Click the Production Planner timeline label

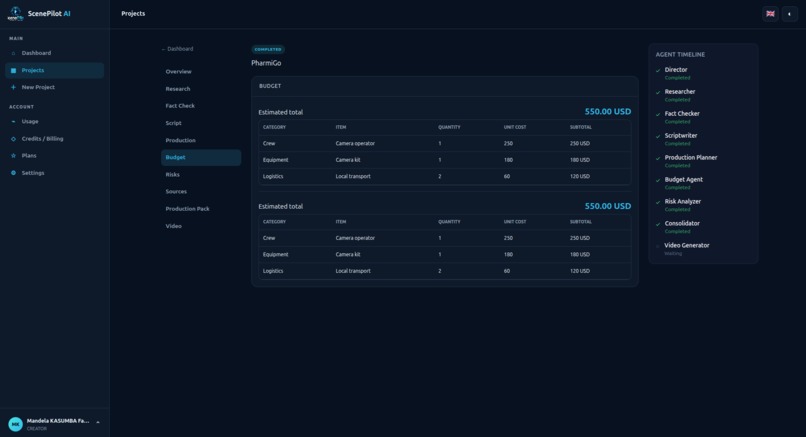690,158
